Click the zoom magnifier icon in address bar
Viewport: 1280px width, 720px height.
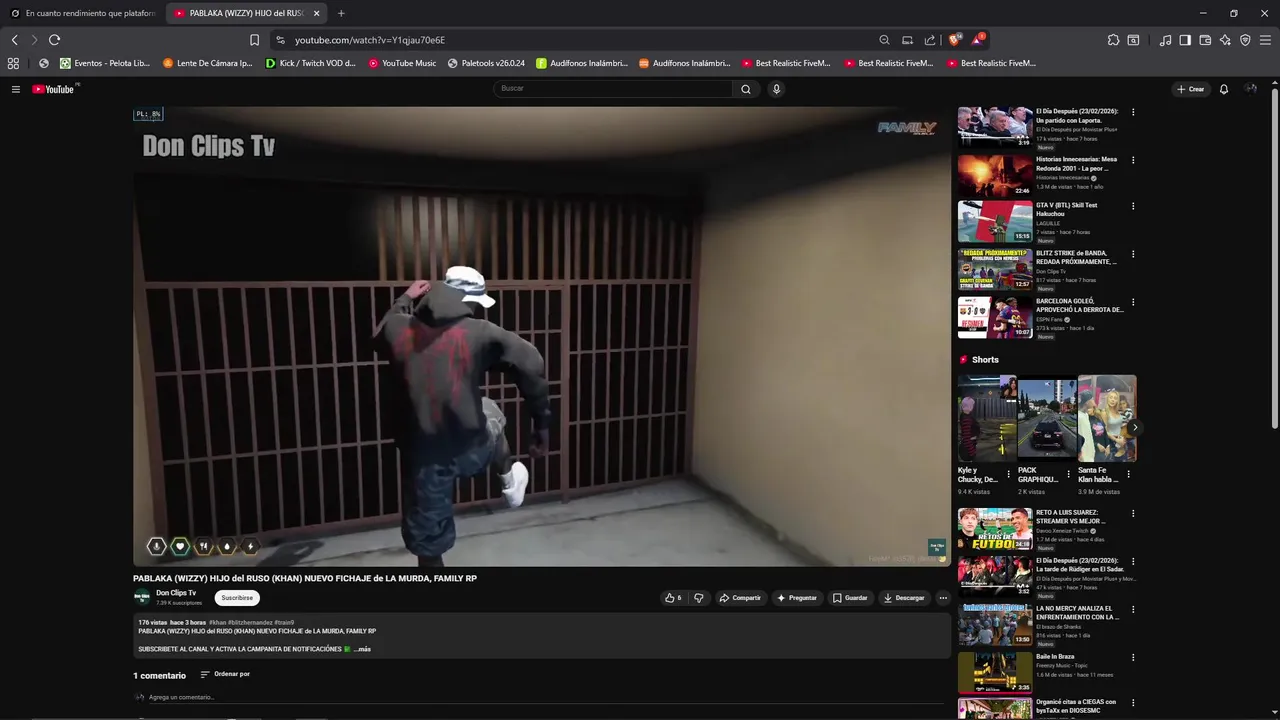click(x=884, y=40)
